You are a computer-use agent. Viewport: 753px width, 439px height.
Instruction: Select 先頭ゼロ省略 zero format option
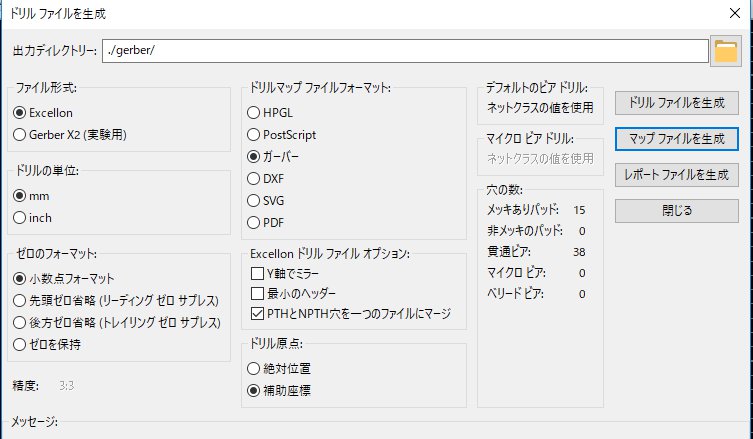(20, 300)
